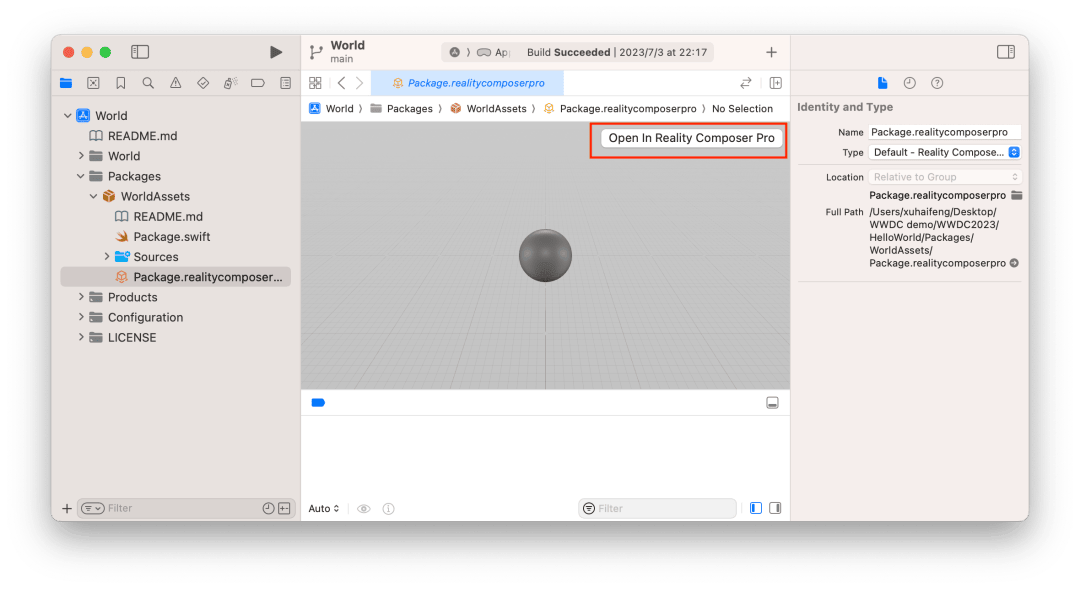Edit the Name field in inspector

(x=944, y=132)
